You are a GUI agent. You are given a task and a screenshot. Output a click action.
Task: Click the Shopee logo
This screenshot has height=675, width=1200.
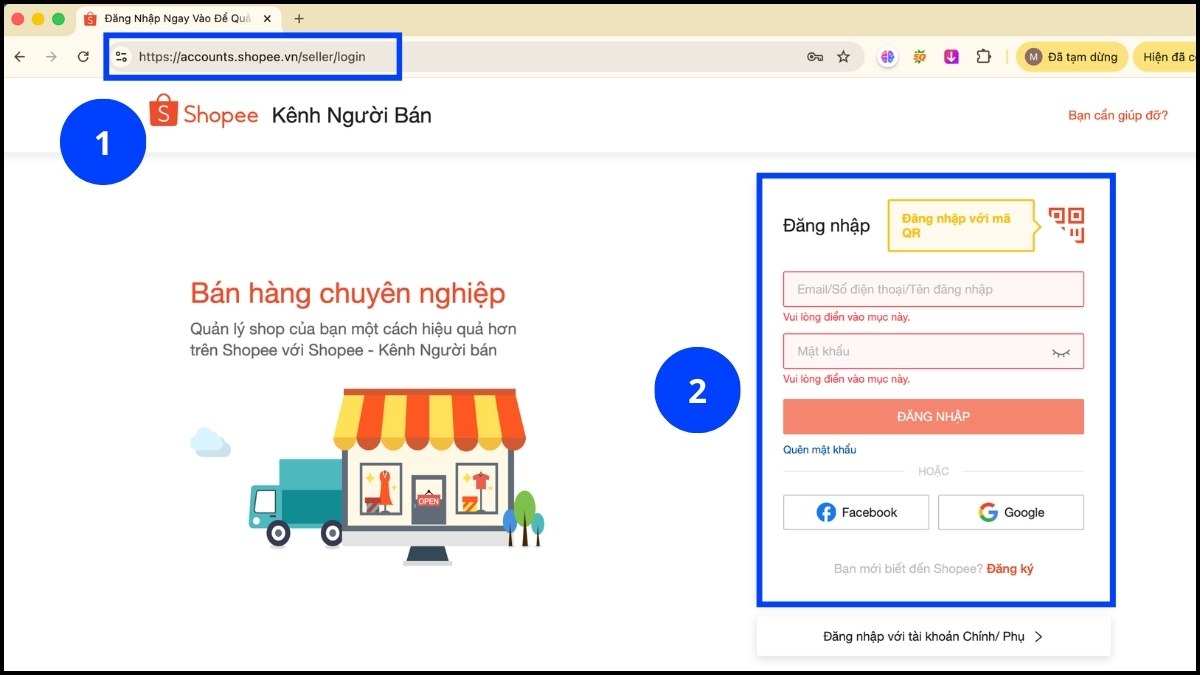tap(204, 114)
